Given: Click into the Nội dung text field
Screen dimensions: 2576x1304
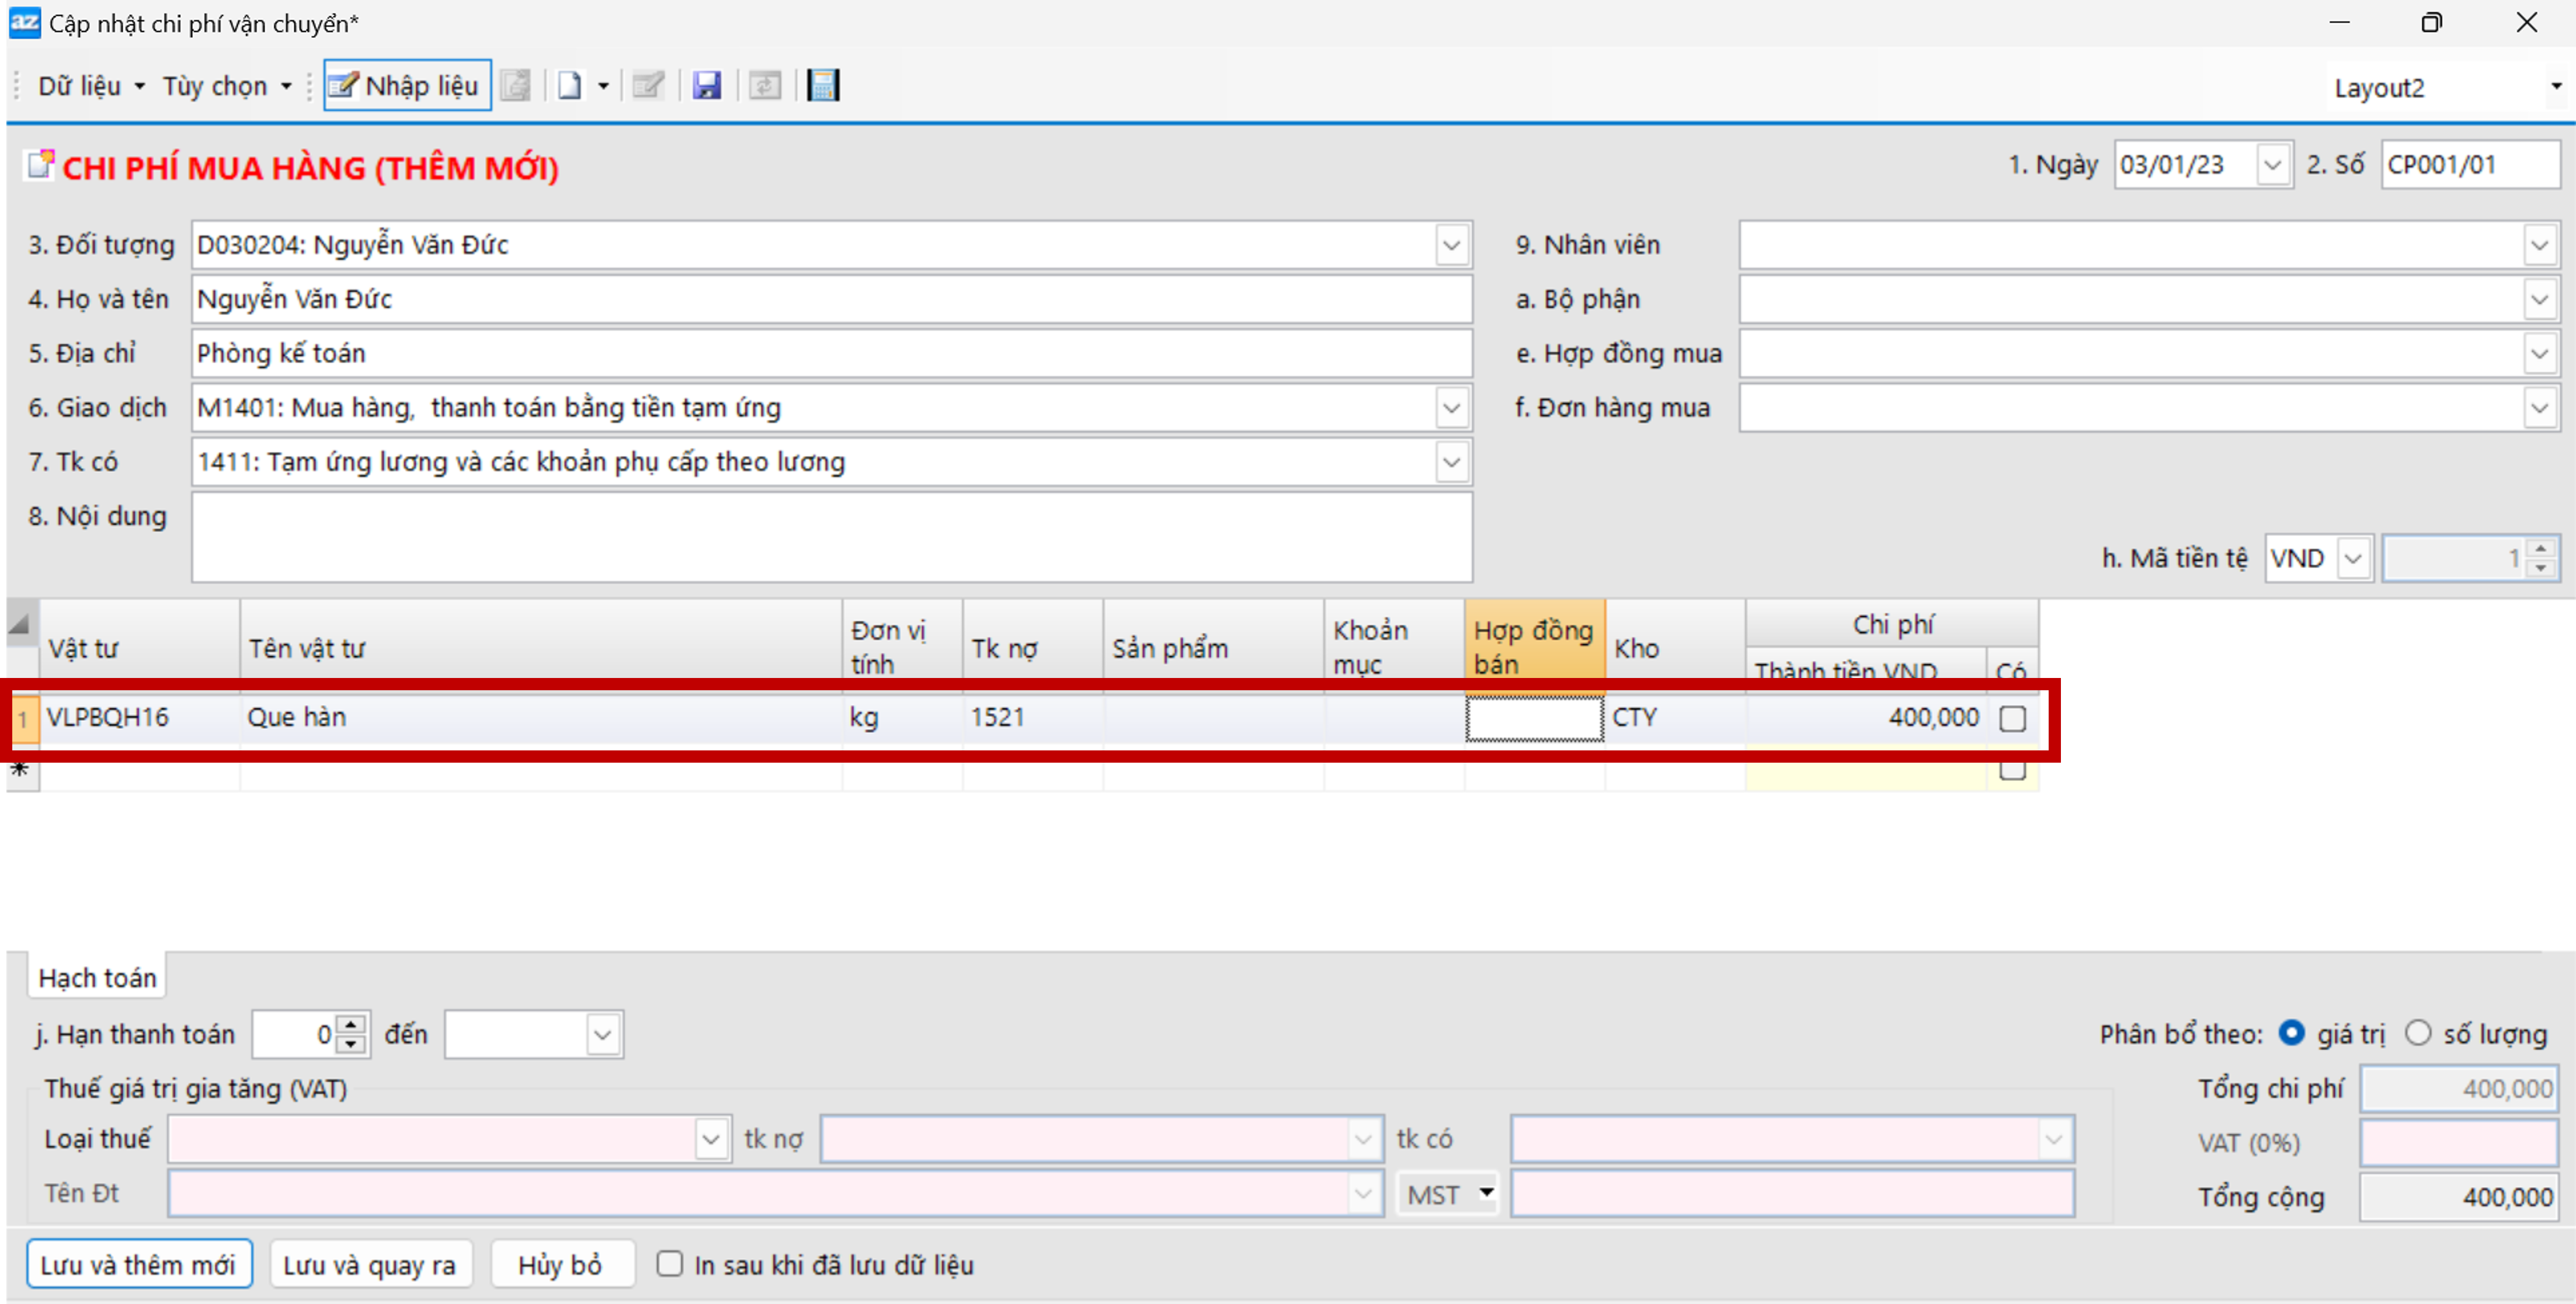Looking at the screenshot, I should pos(830,537).
